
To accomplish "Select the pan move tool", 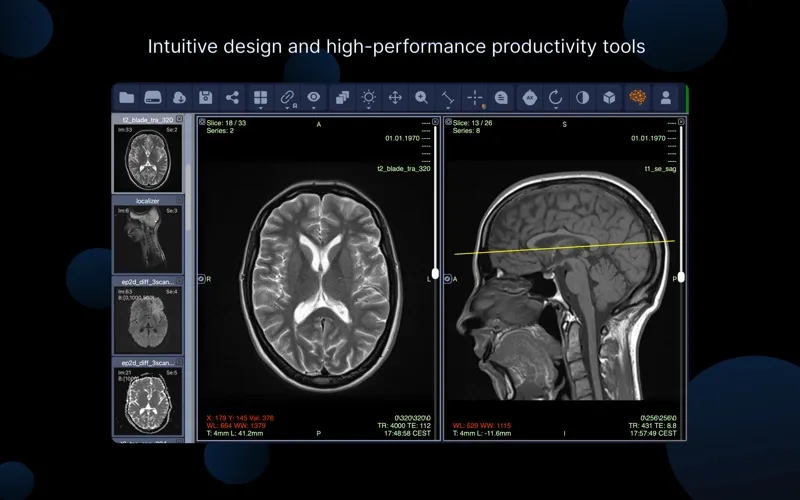I will [395, 97].
